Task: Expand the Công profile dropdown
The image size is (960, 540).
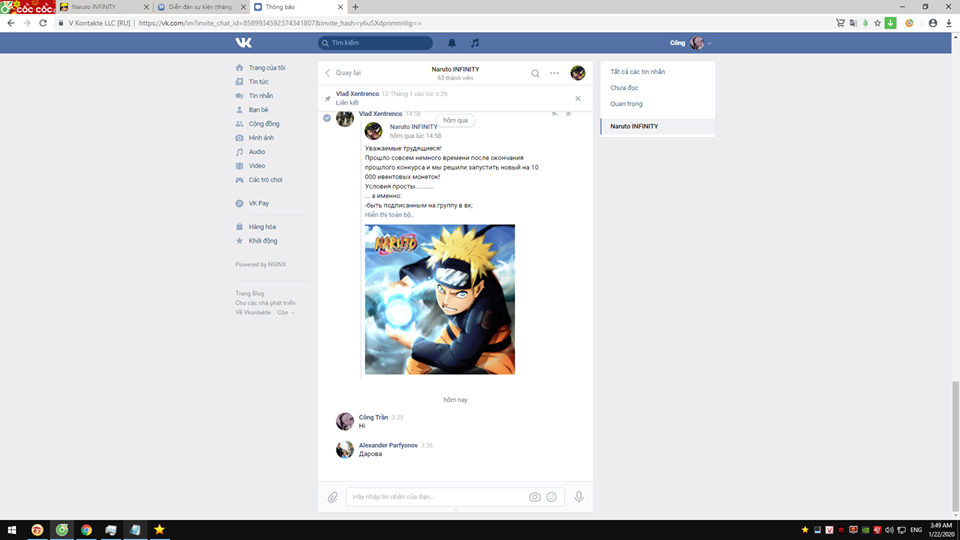Action: (x=691, y=43)
